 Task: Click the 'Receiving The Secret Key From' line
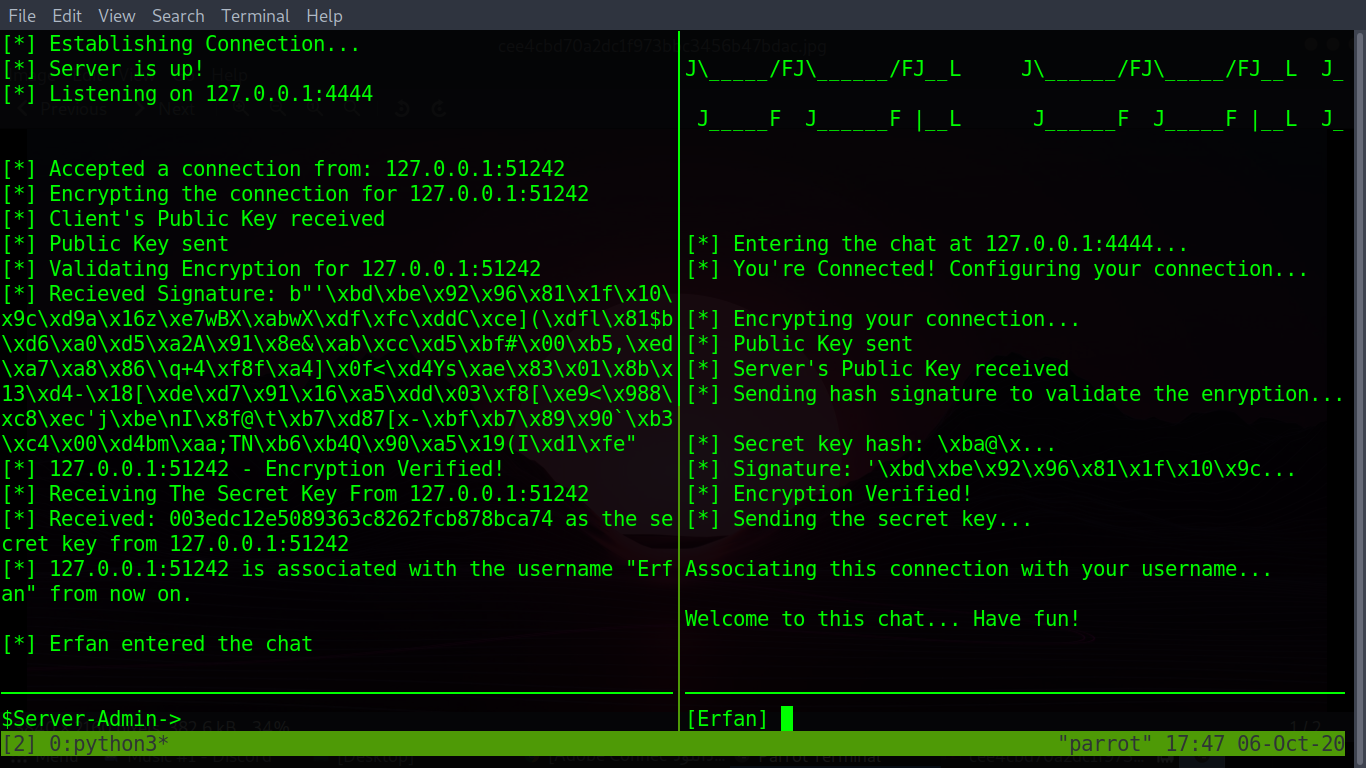(x=295, y=494)
